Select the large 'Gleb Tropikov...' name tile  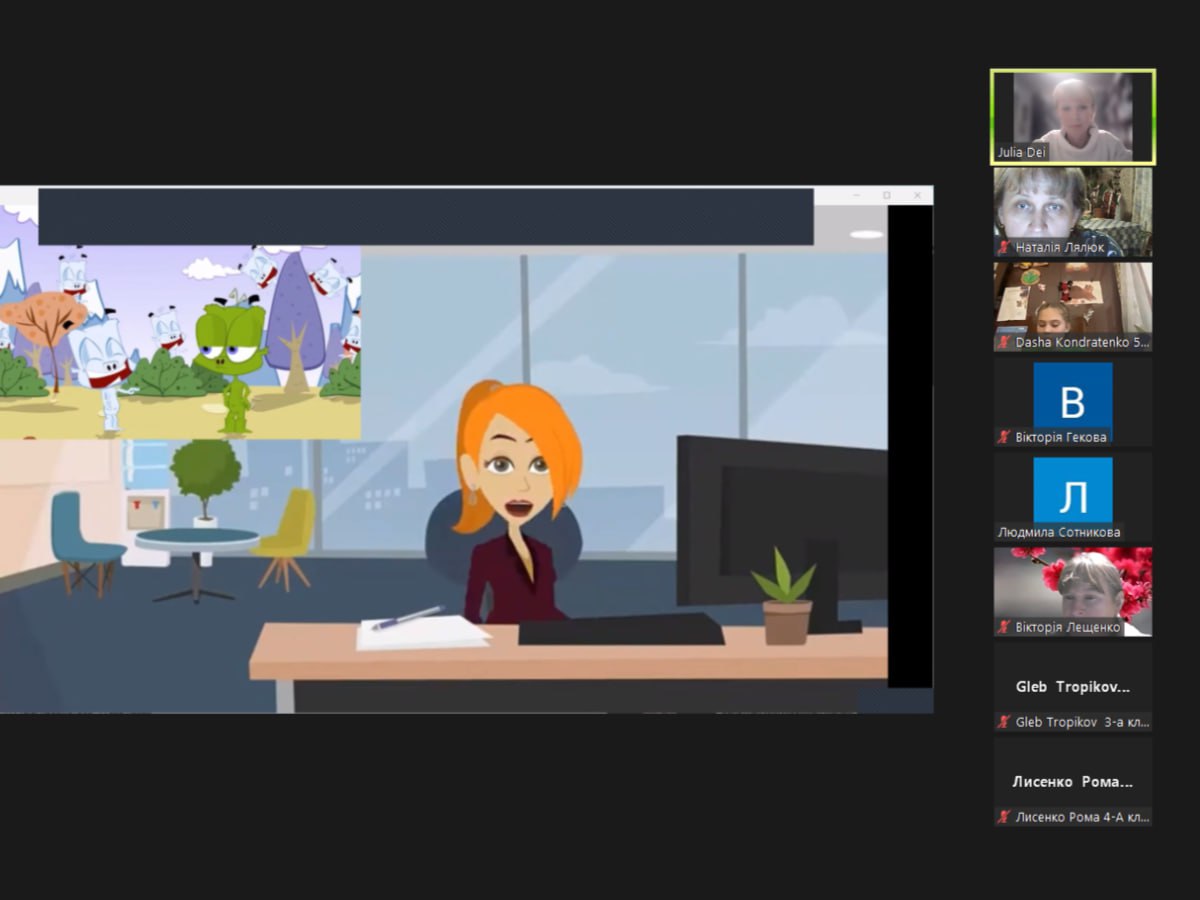coord(1072,687)
